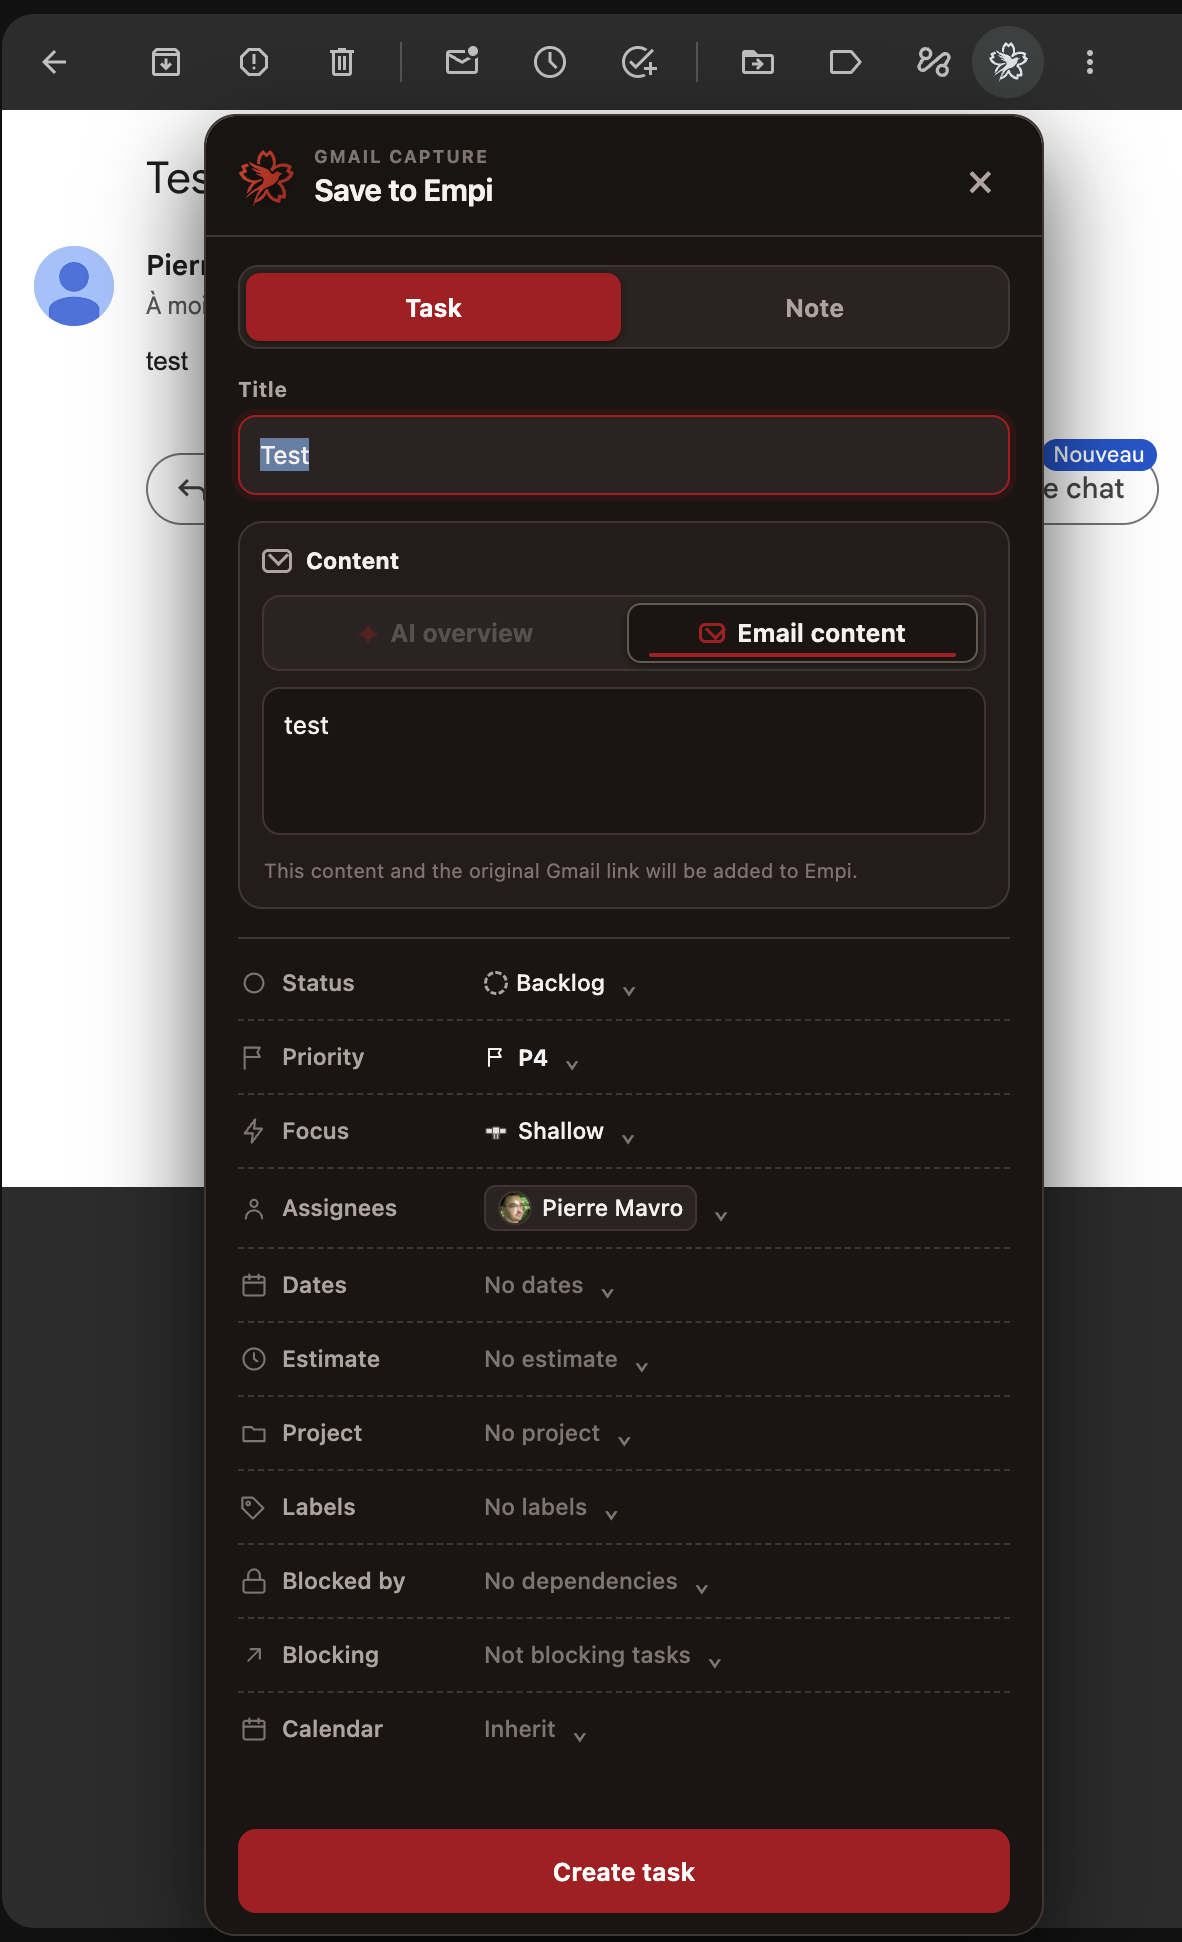Select the Task capture type
The image size is (1182, 1942).
click(433, 308)
